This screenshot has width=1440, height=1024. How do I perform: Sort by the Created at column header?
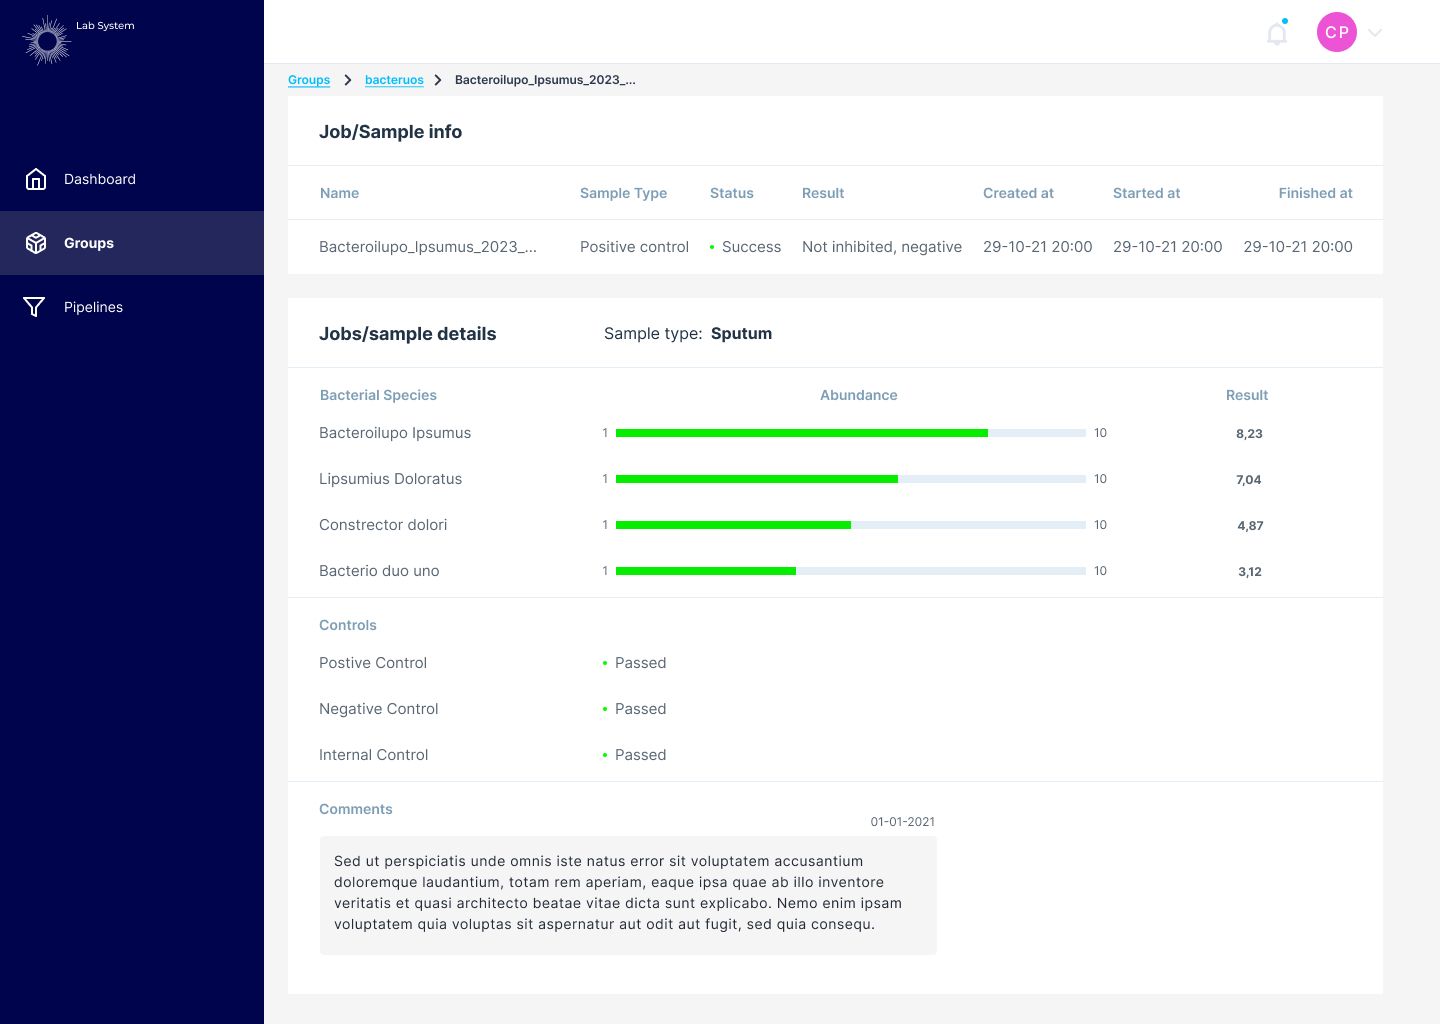[1018, 193]
